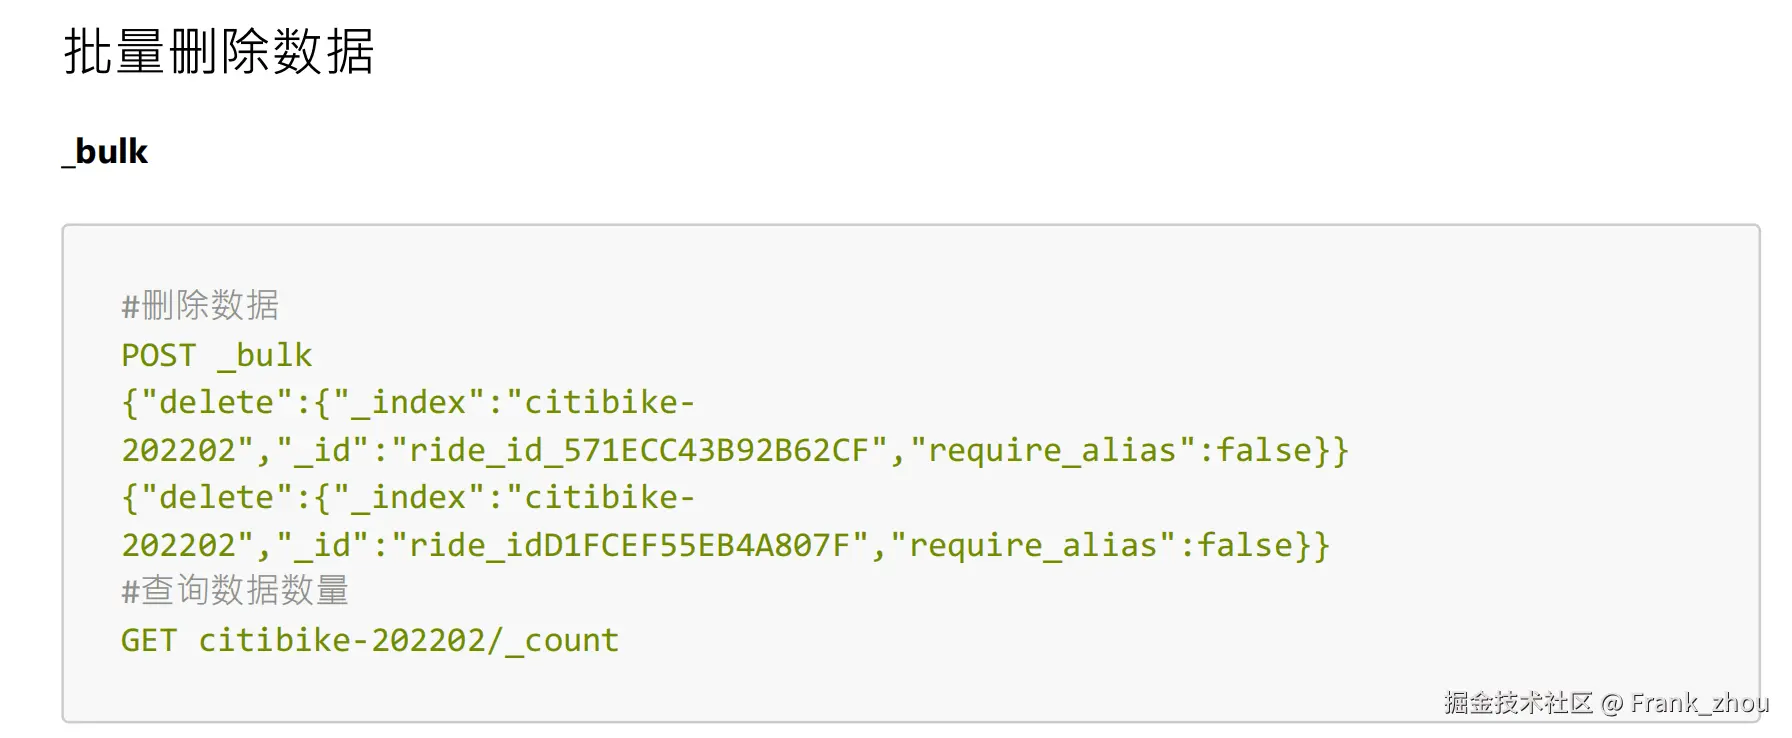Click the #删除数据 comment in code
The image size is (1792, 738).
[200, 305]
